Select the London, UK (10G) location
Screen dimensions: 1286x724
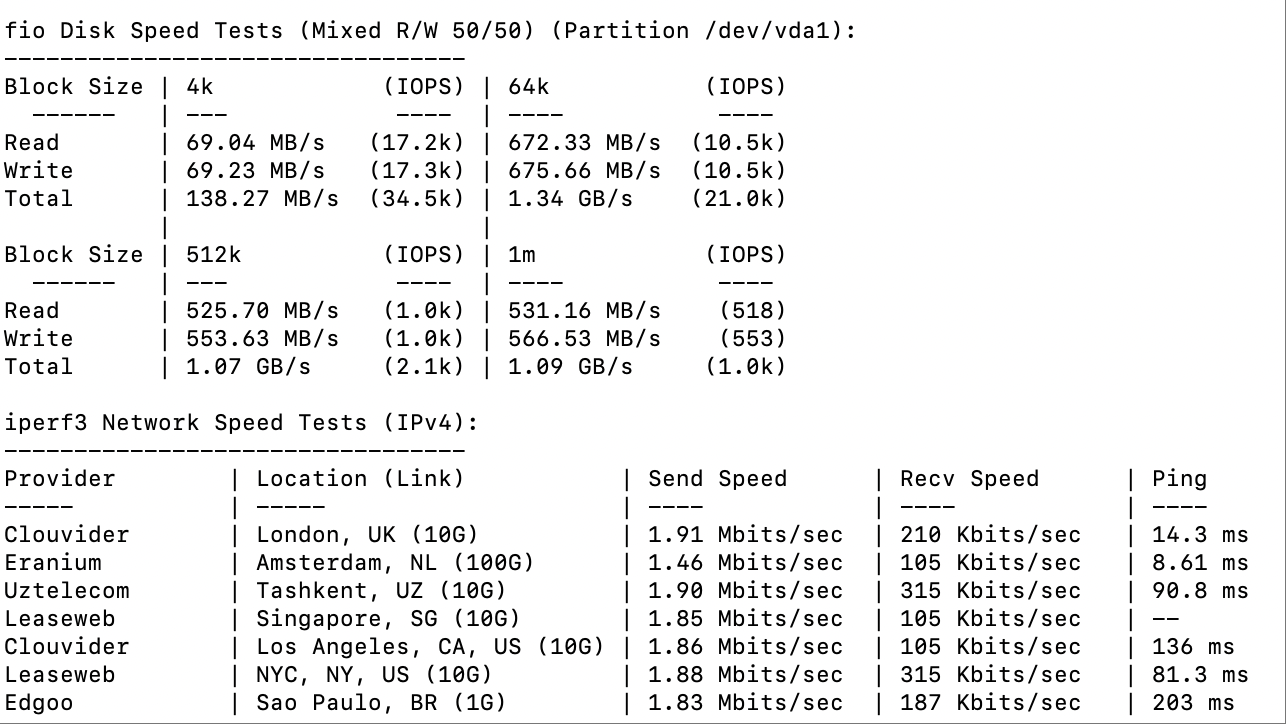pos(368,535)
